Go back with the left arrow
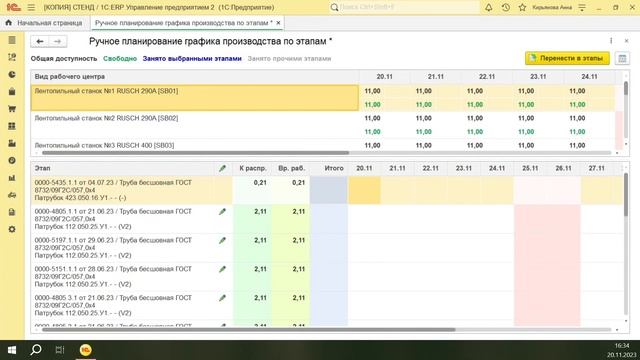 click(40, 41)
